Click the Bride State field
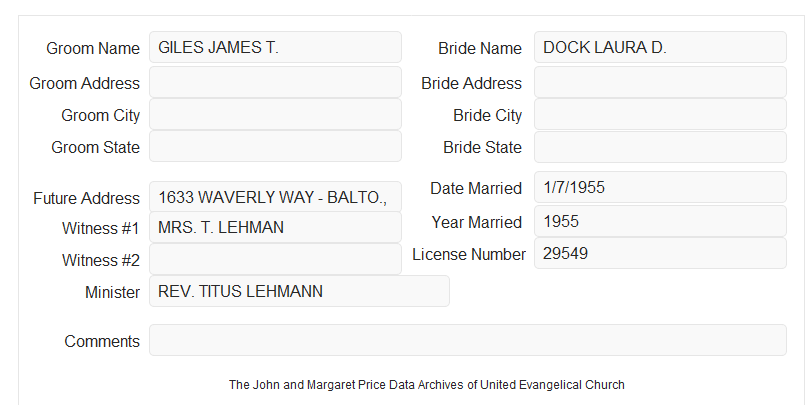805x405 pixels. 660,147
